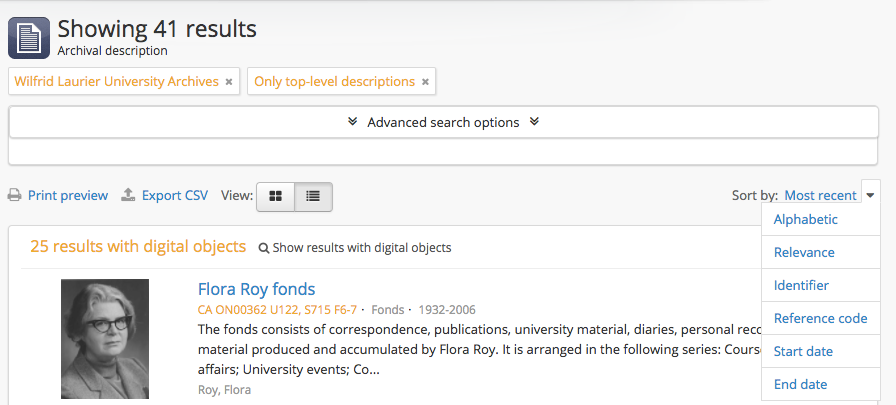
Task: Sort results by Alphabetic
Action: click(x=805, y=220)
